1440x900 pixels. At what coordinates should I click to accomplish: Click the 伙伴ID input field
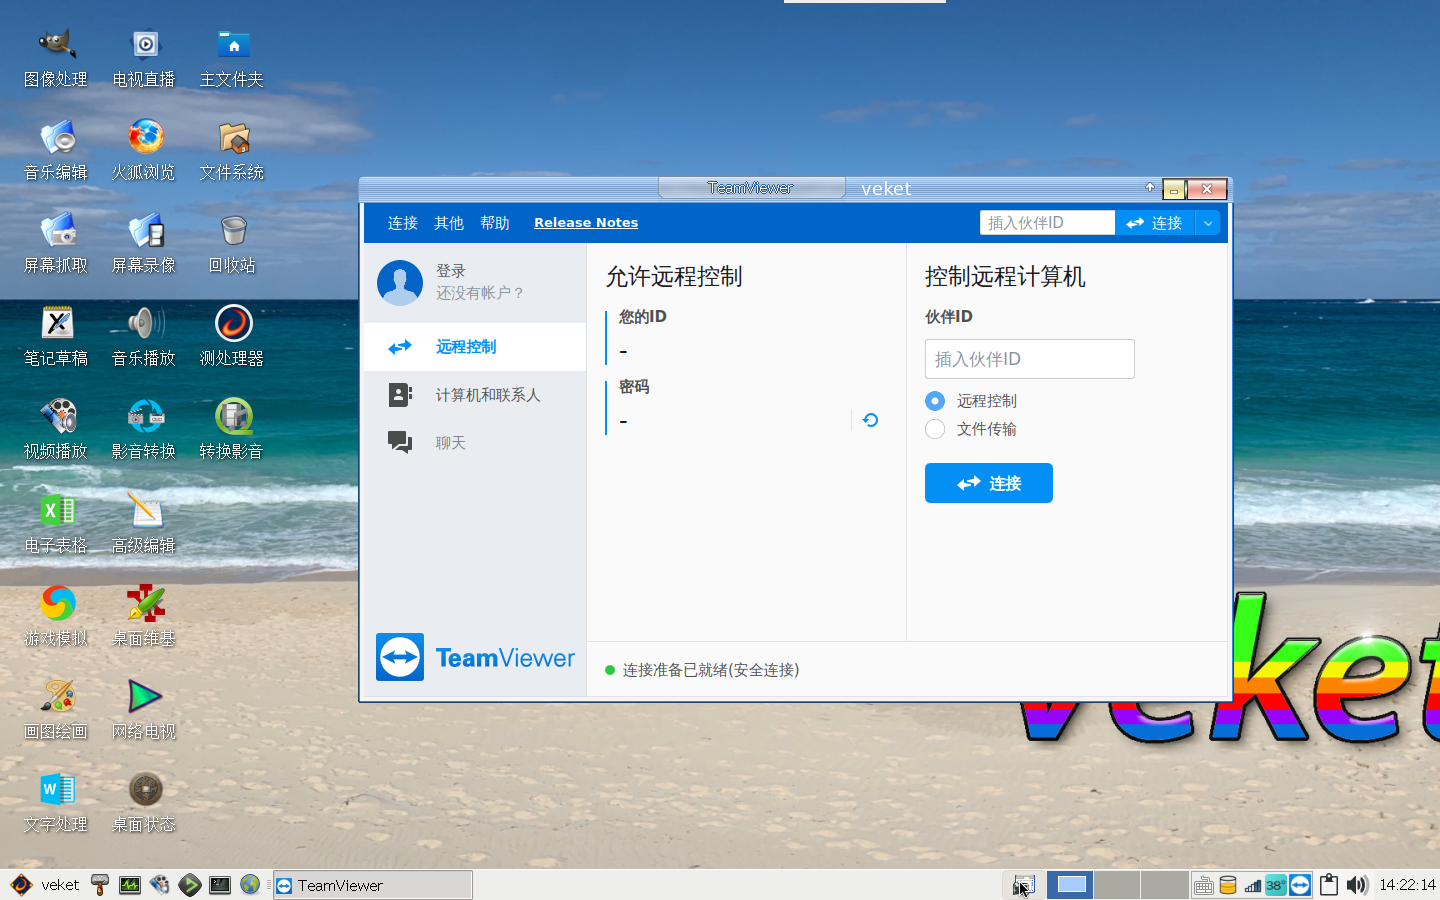[1029, 359]
